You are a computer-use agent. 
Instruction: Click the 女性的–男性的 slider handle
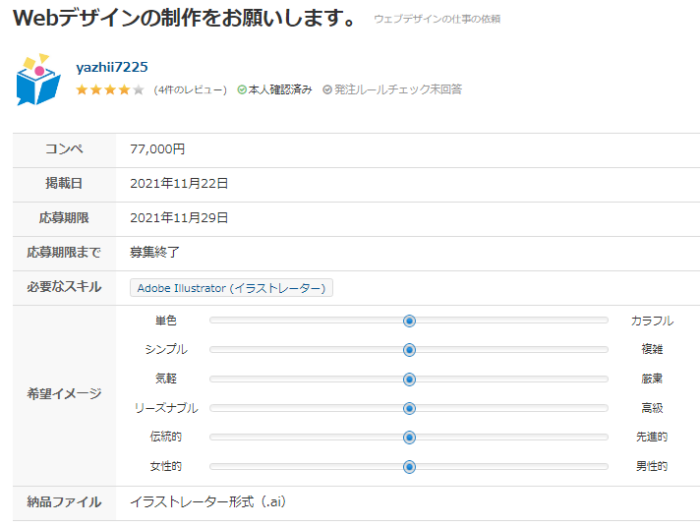click(409, 467)
